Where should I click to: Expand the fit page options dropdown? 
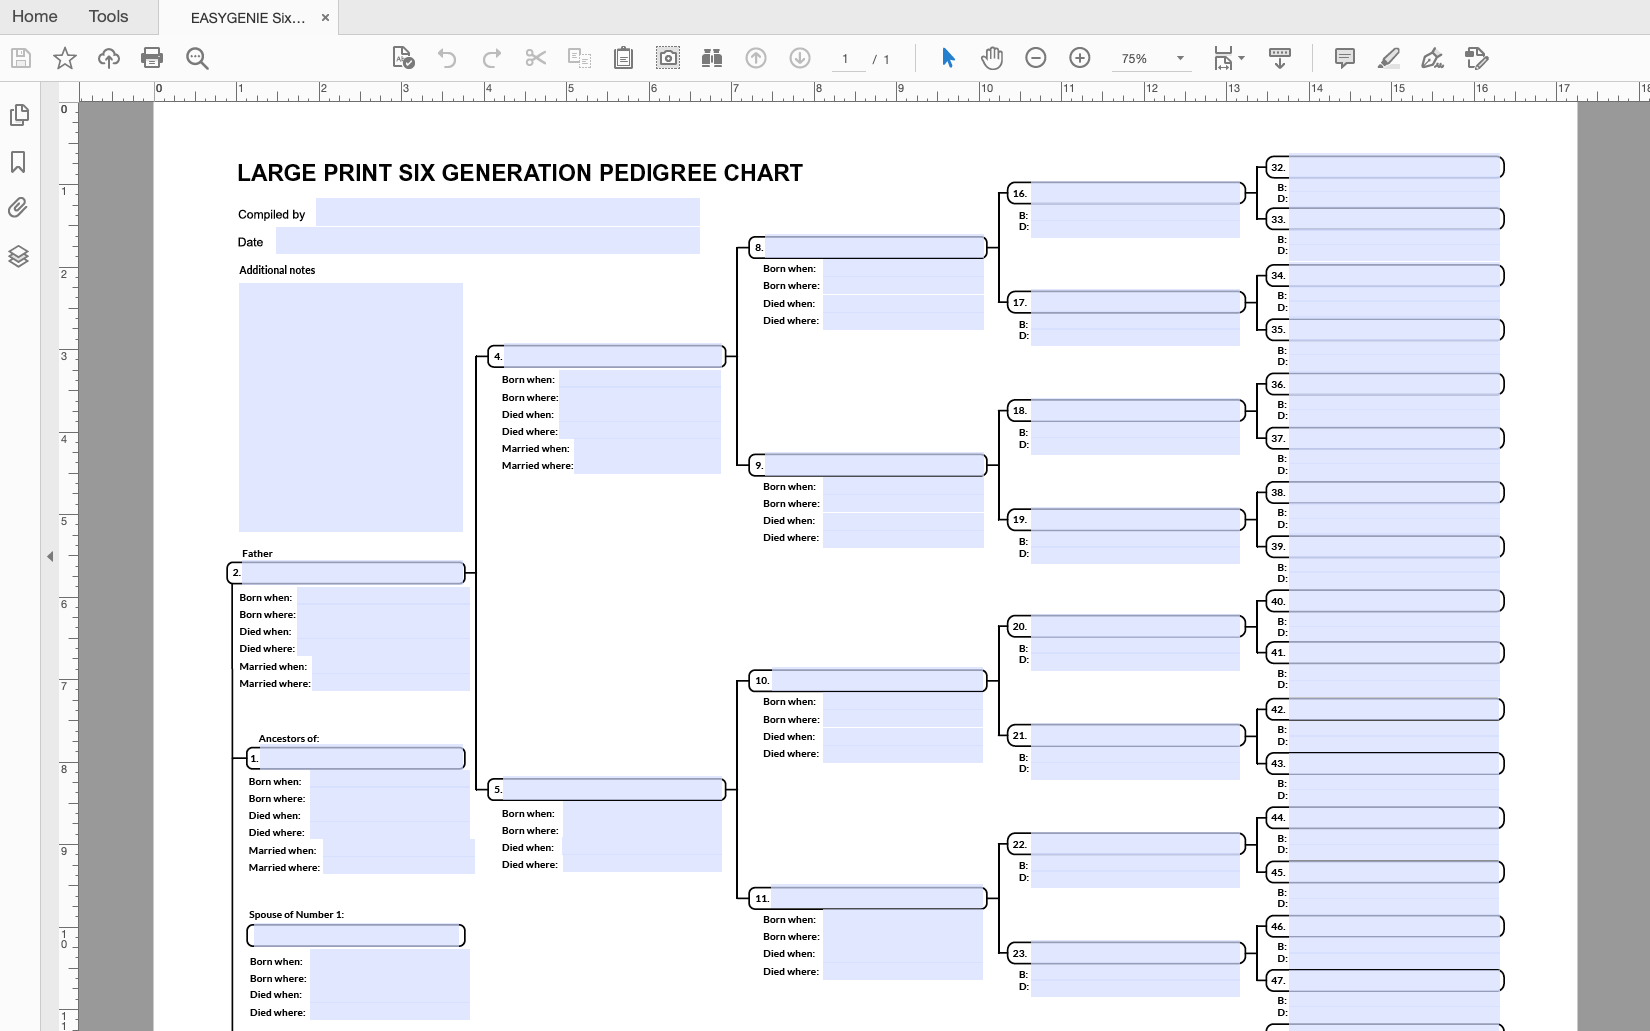(x=1241, y=58)
